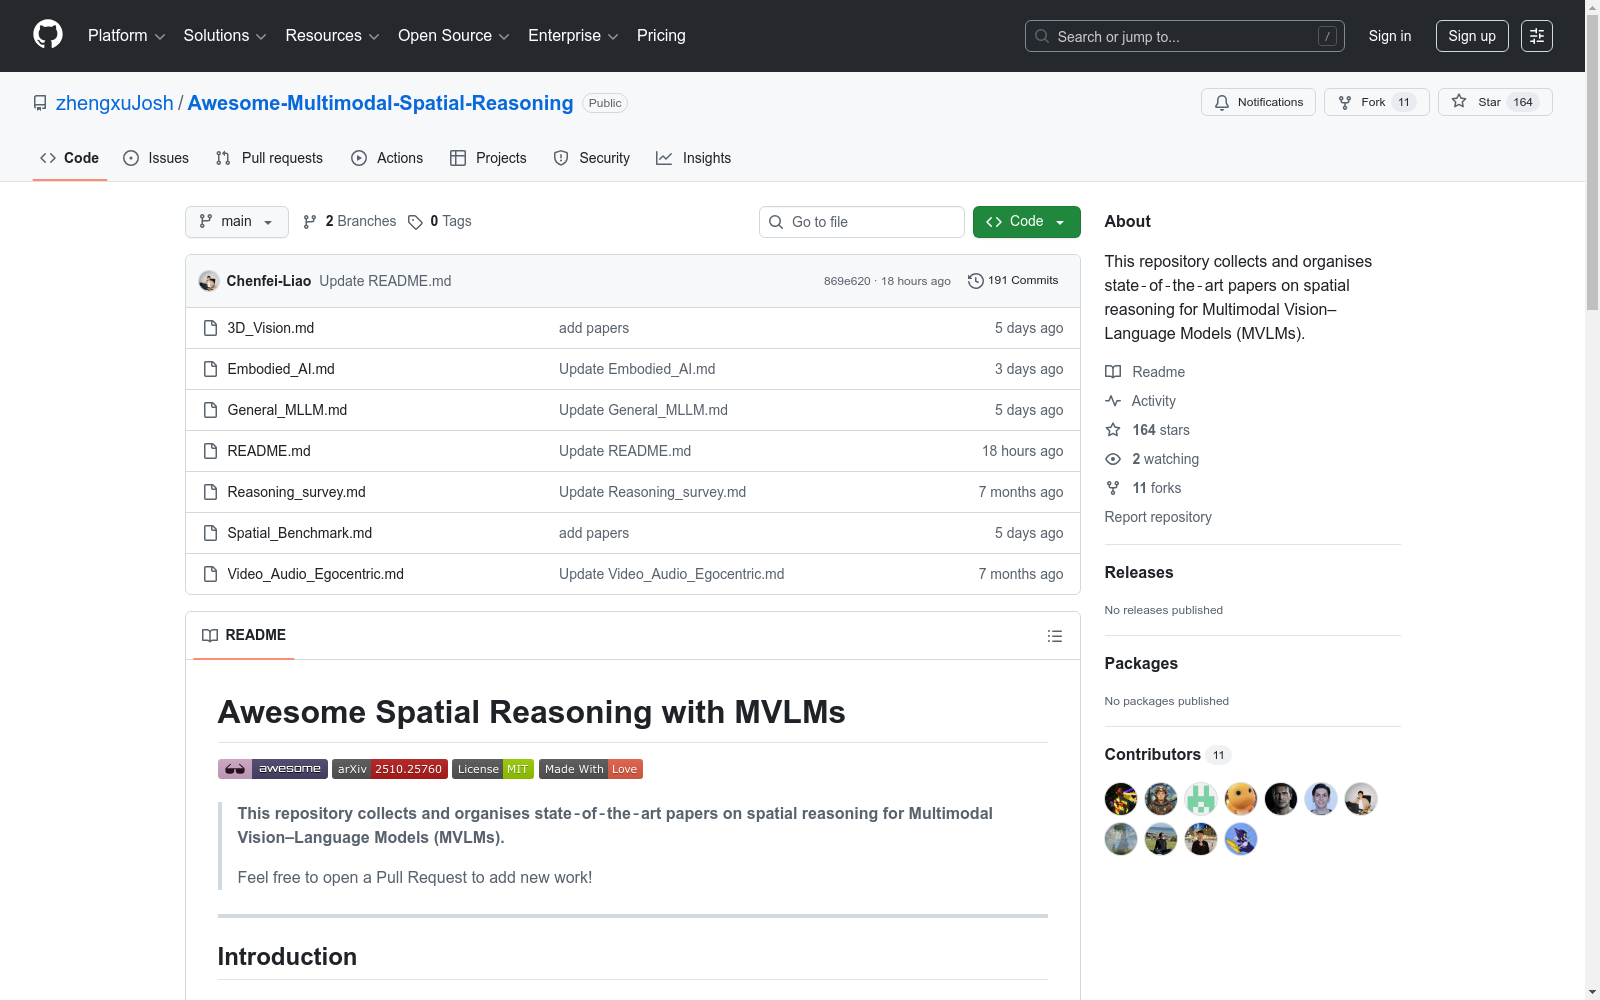Viewport: 1600px width, 1000px height.
Task: Open the Contributors 11 heading link
Action: [x=1167, y=754]
